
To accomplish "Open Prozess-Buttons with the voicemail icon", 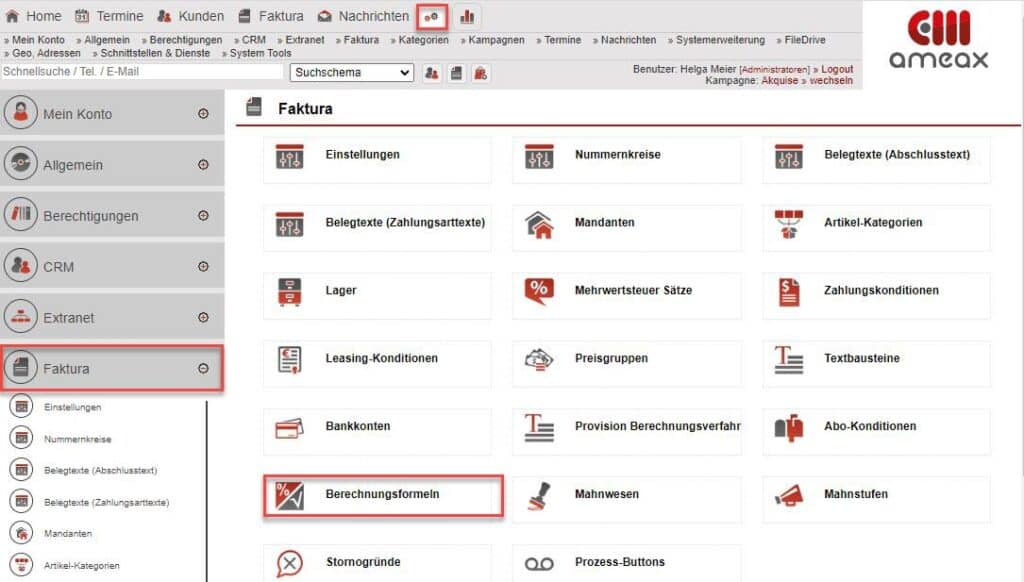I will point(540,561).
